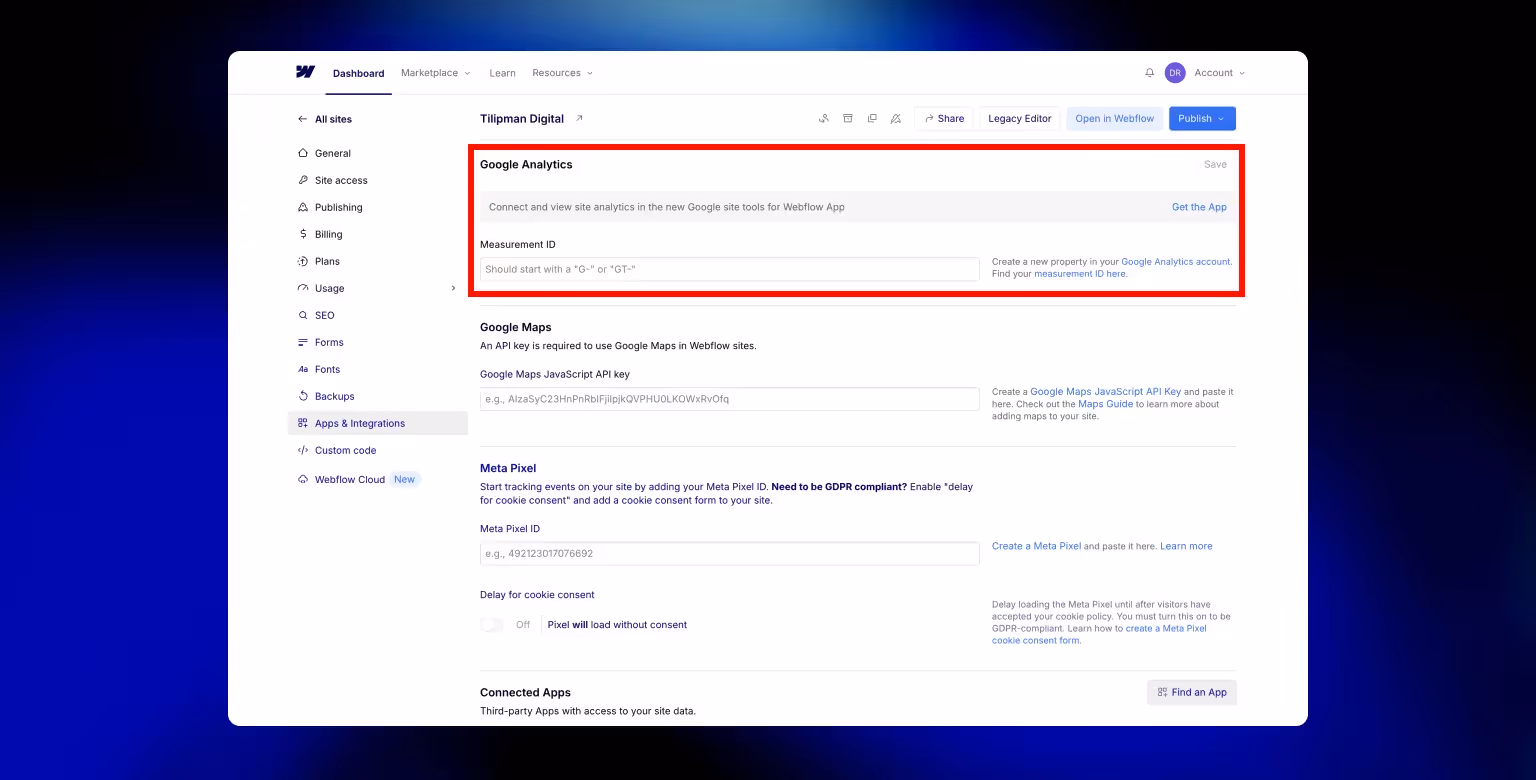Click the Webflow Cloud sidebar icon
This screenshot has width=1536, height=780.
point(302,479)
